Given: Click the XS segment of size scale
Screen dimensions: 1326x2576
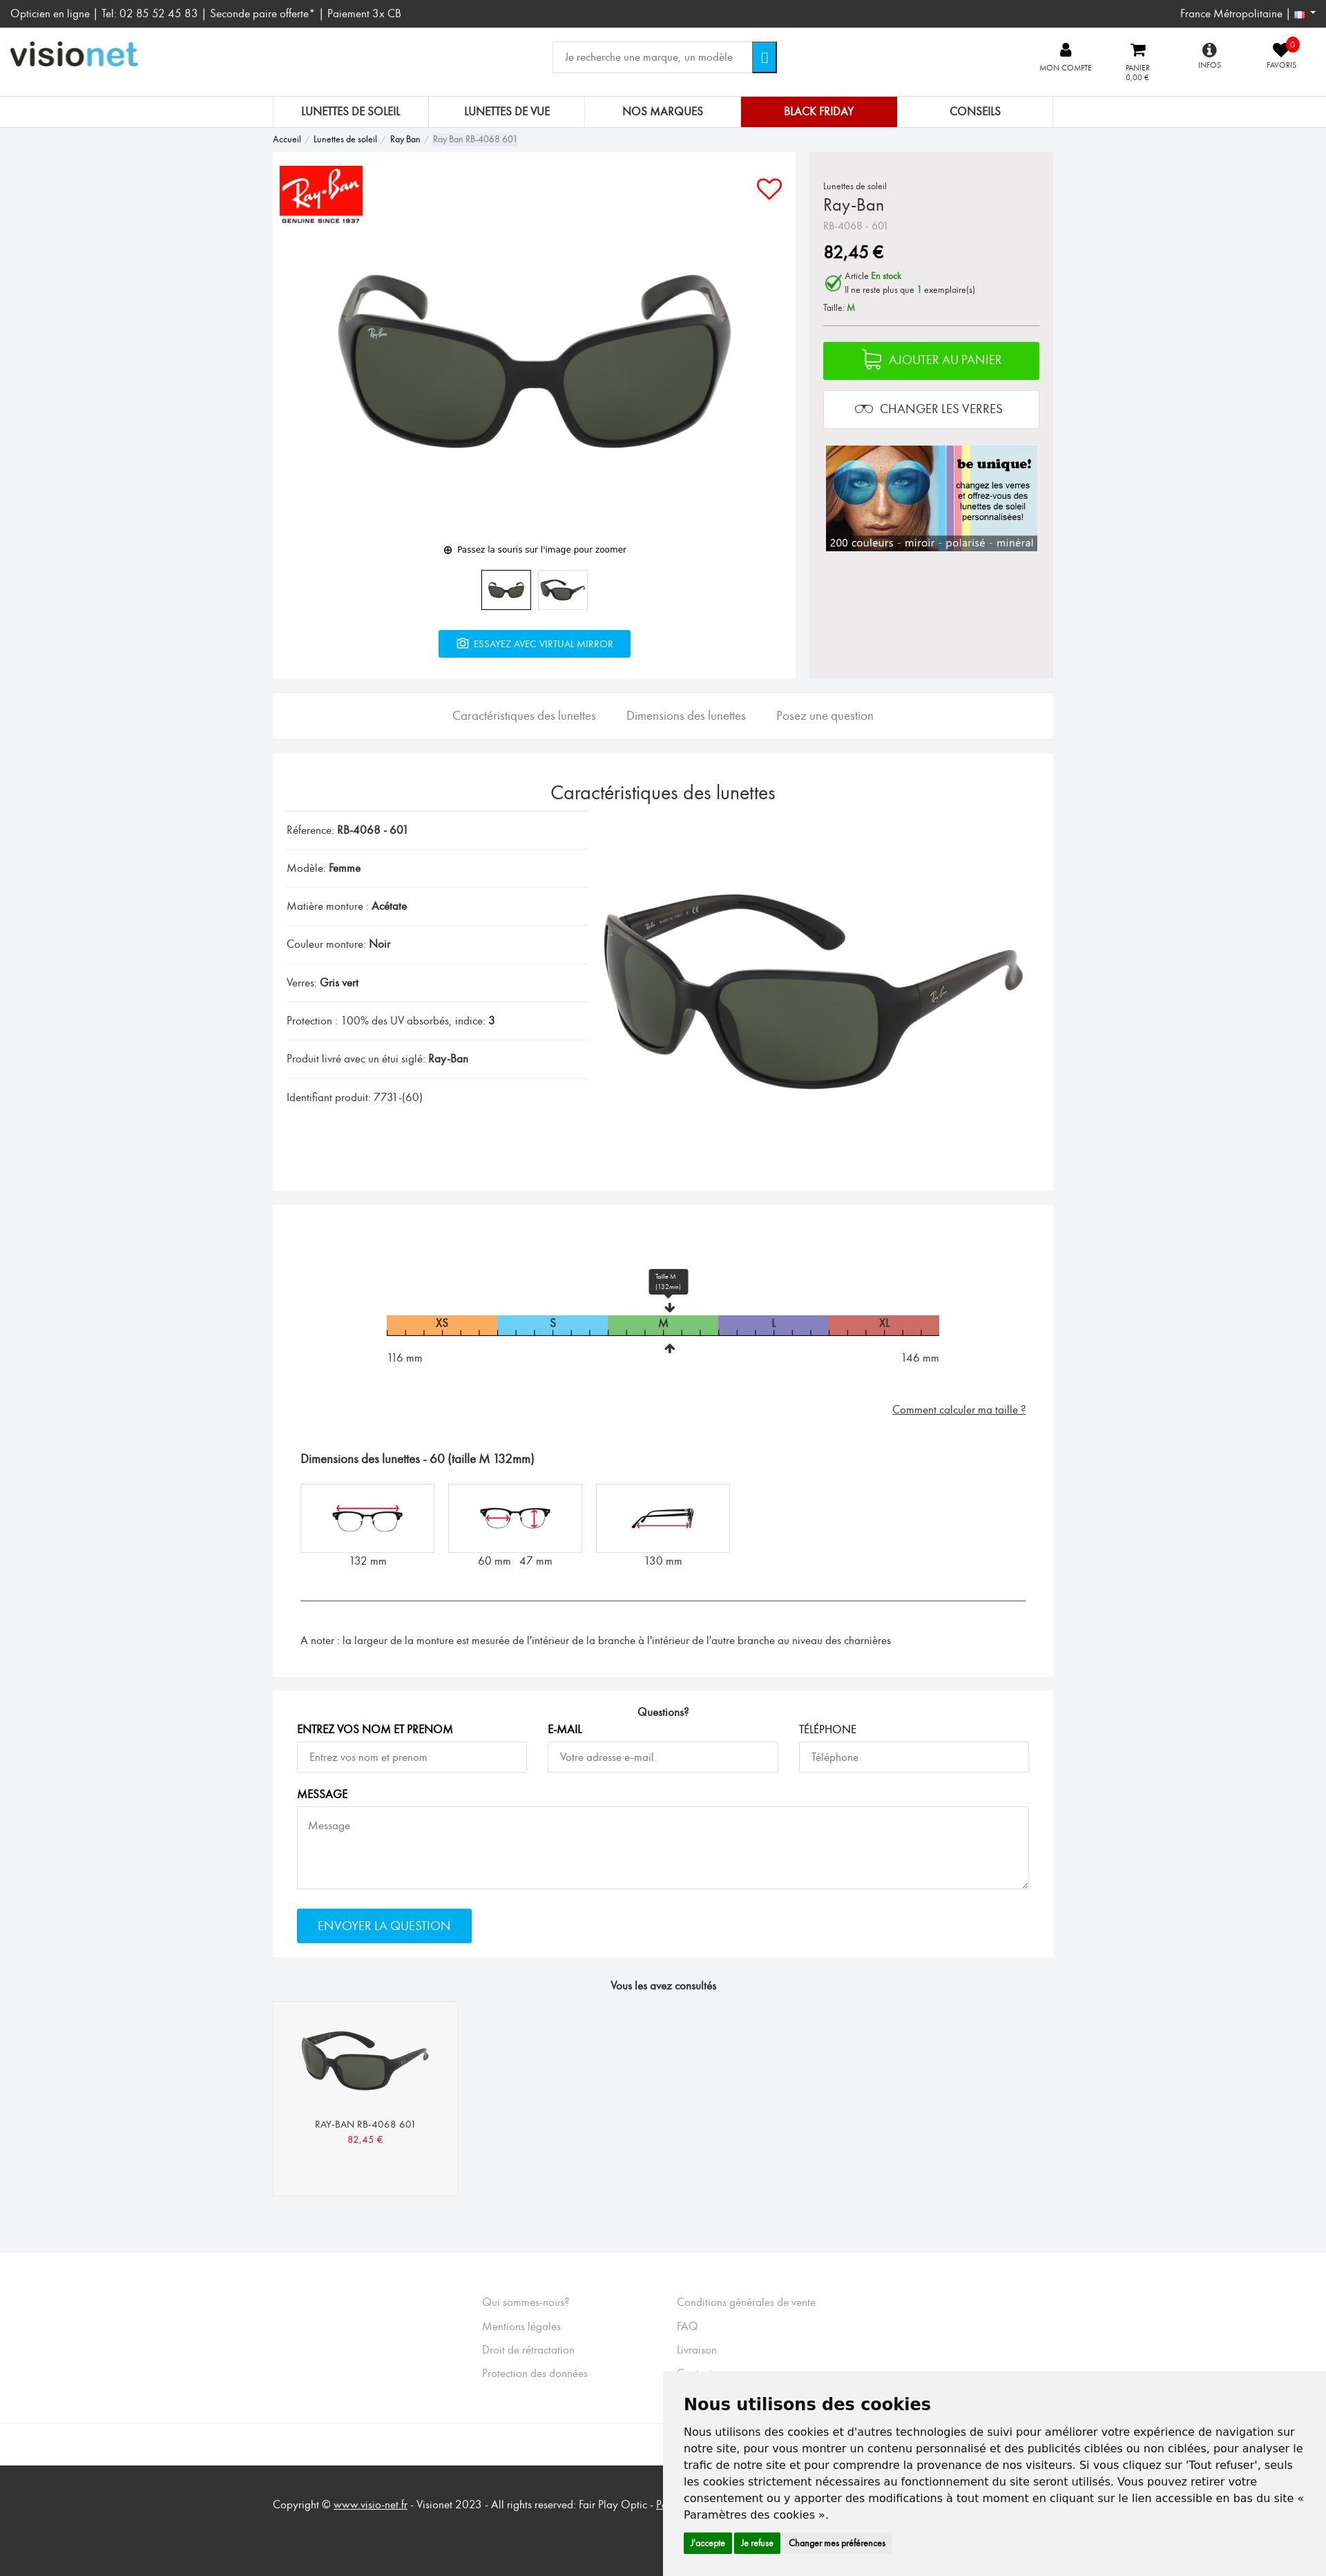Looking at the screenshot, I should coord(442,1325).
